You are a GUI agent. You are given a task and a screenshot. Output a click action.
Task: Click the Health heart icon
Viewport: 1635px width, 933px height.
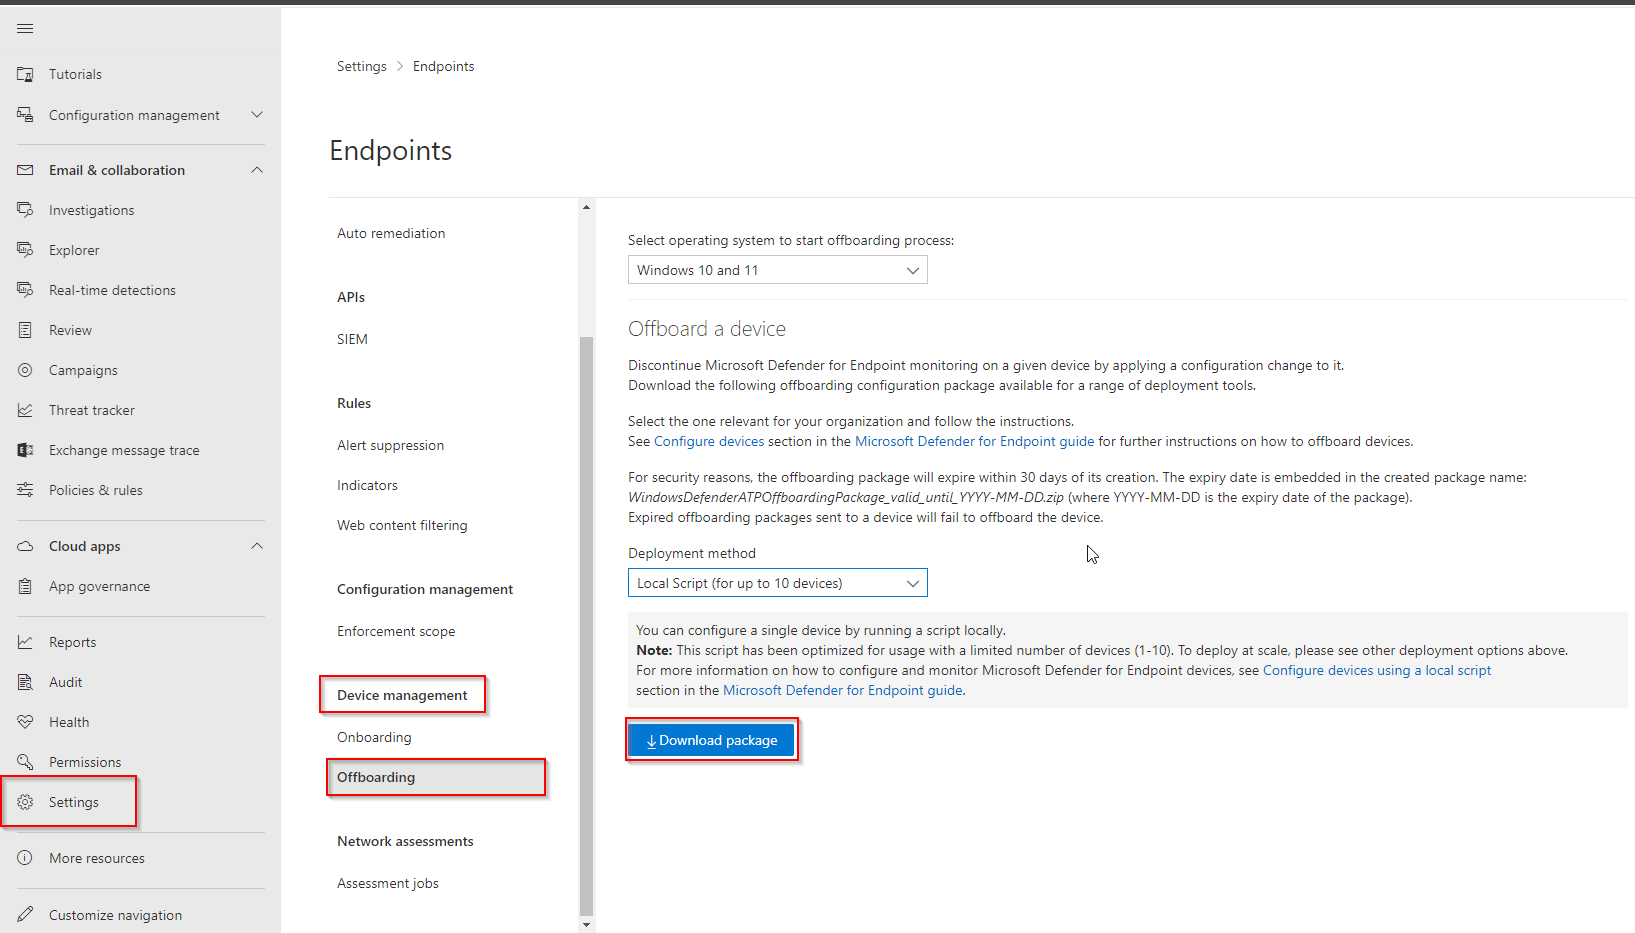point(25,722)
